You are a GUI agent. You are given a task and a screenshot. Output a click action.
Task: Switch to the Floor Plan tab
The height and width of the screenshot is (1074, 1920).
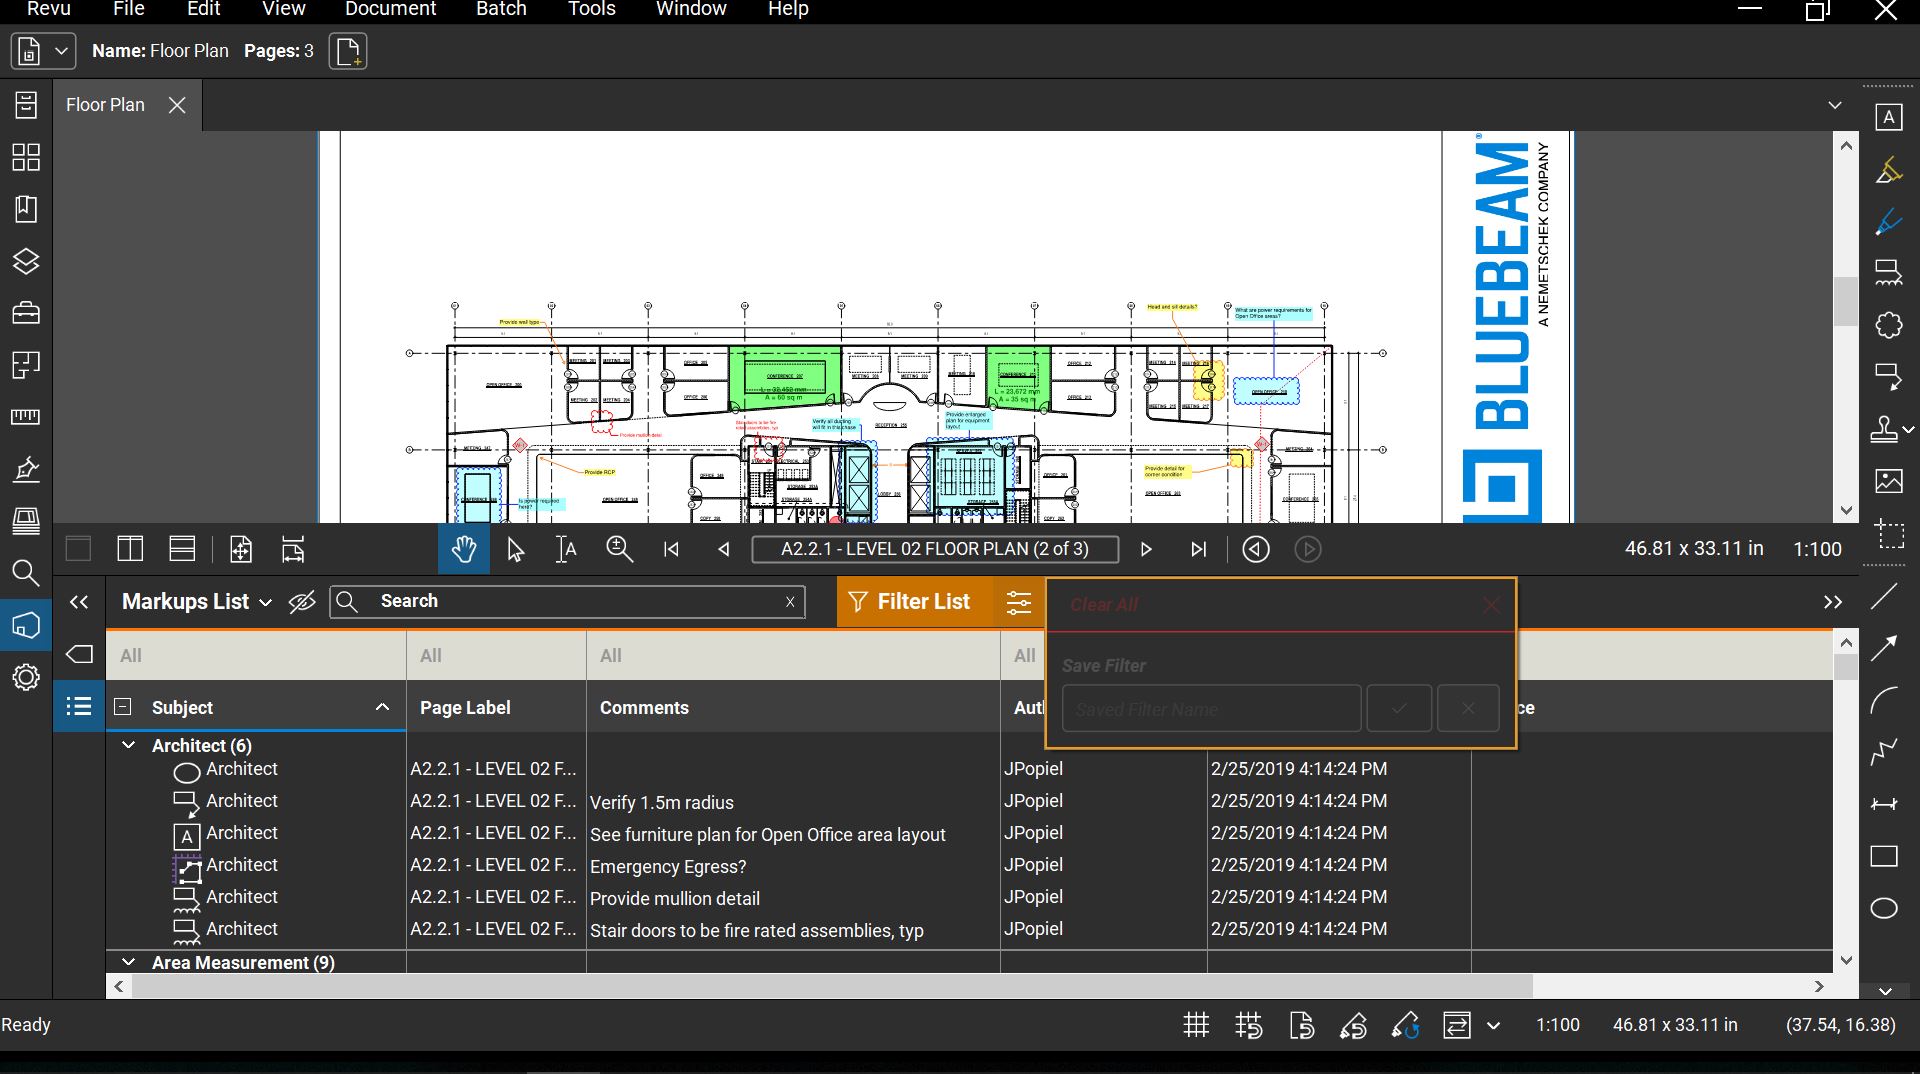(105, 104)
